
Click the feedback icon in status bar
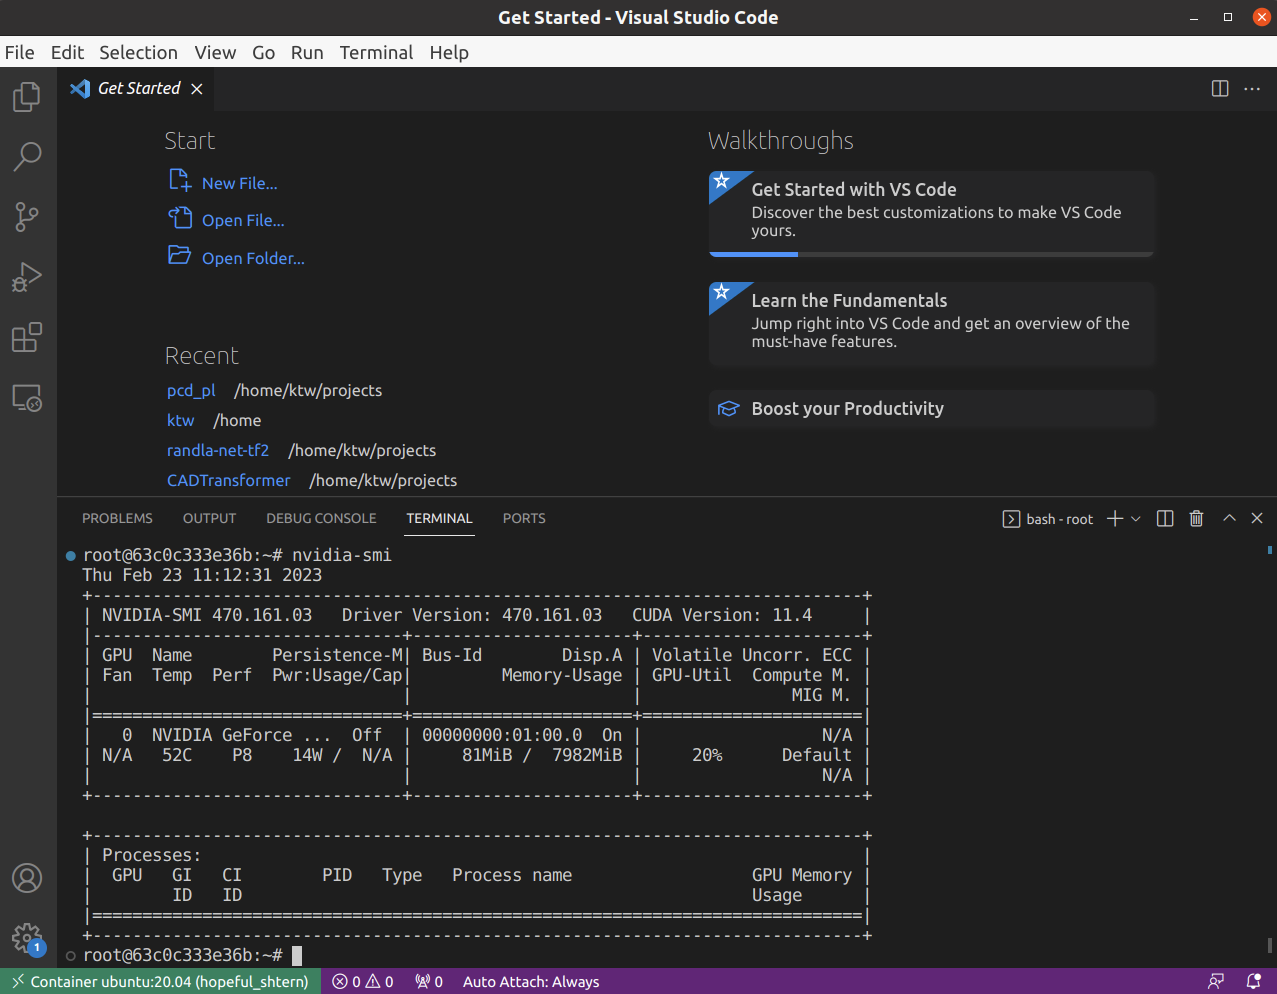pos(1216,981)
